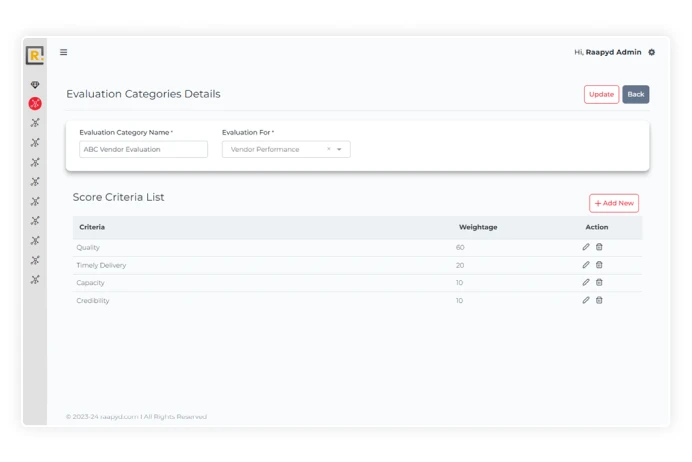Open the diamond icon in sidebar
Screen dimensions: 692x462
click(x=35, y=86)
